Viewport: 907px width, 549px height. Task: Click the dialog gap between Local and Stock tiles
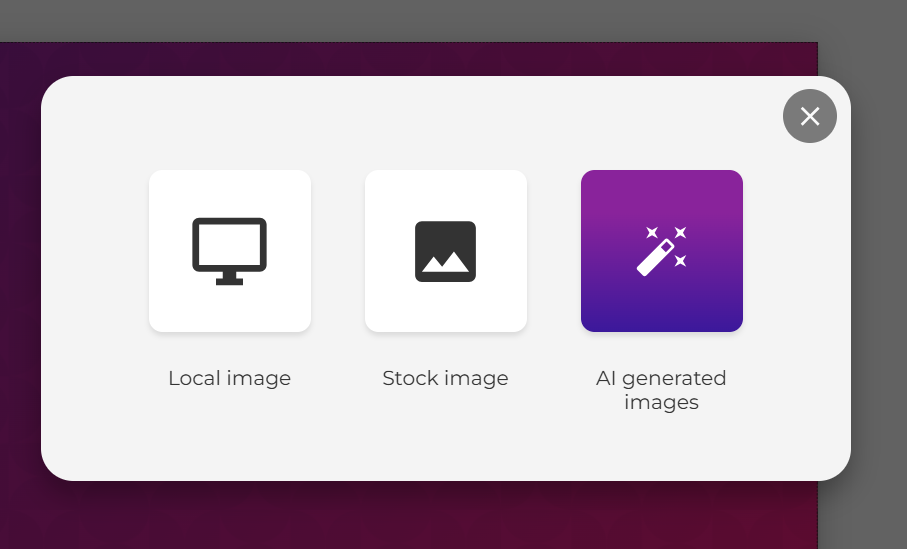click(338, 250)
